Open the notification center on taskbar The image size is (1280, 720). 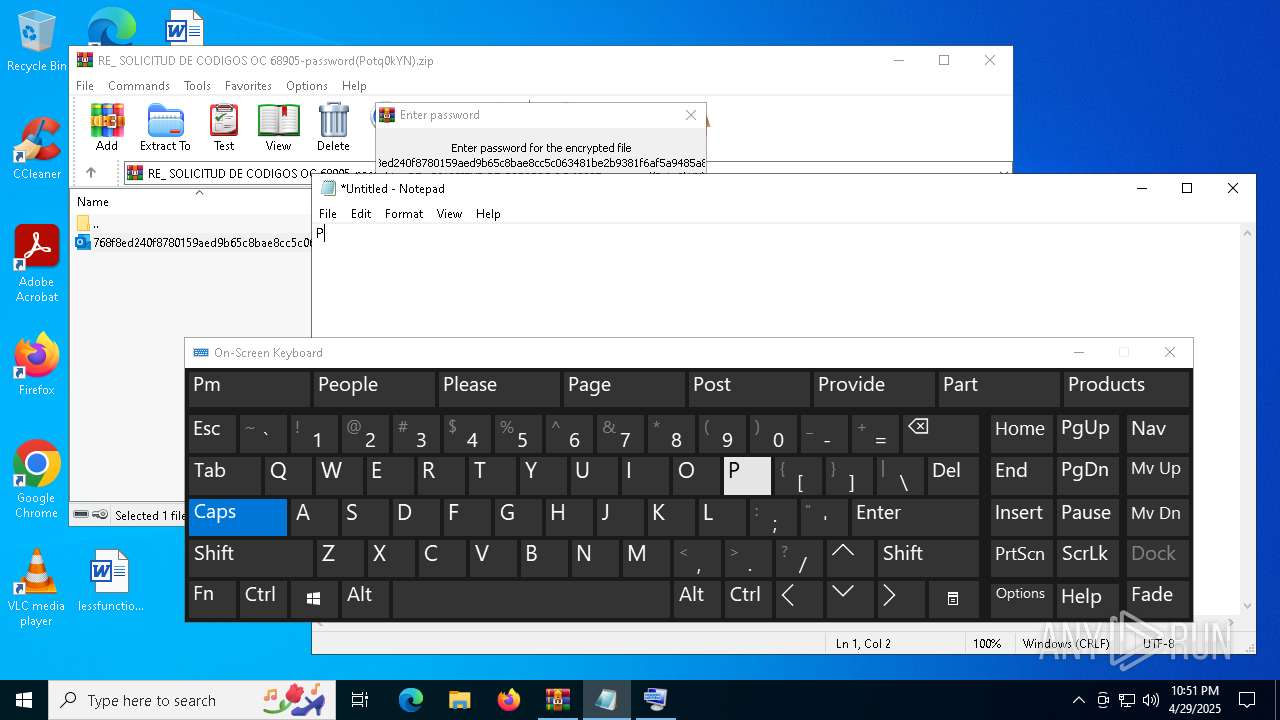pyautogui.click(x=1247, y=700)
